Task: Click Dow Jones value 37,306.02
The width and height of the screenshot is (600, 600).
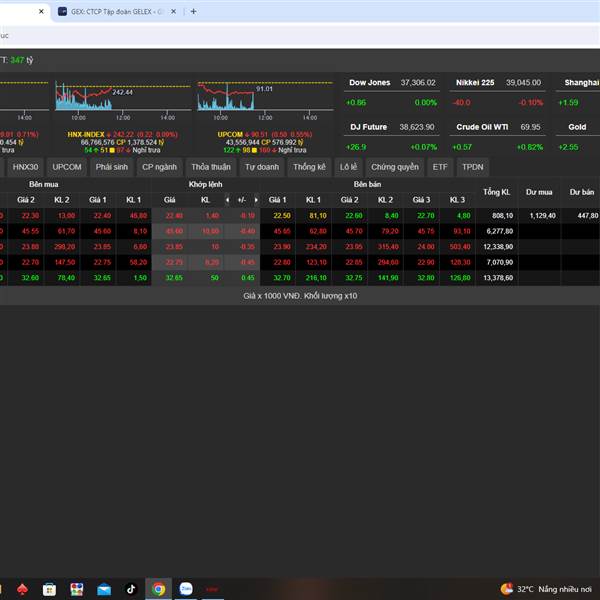Action: pyautogui.click(x=418, y=83)
